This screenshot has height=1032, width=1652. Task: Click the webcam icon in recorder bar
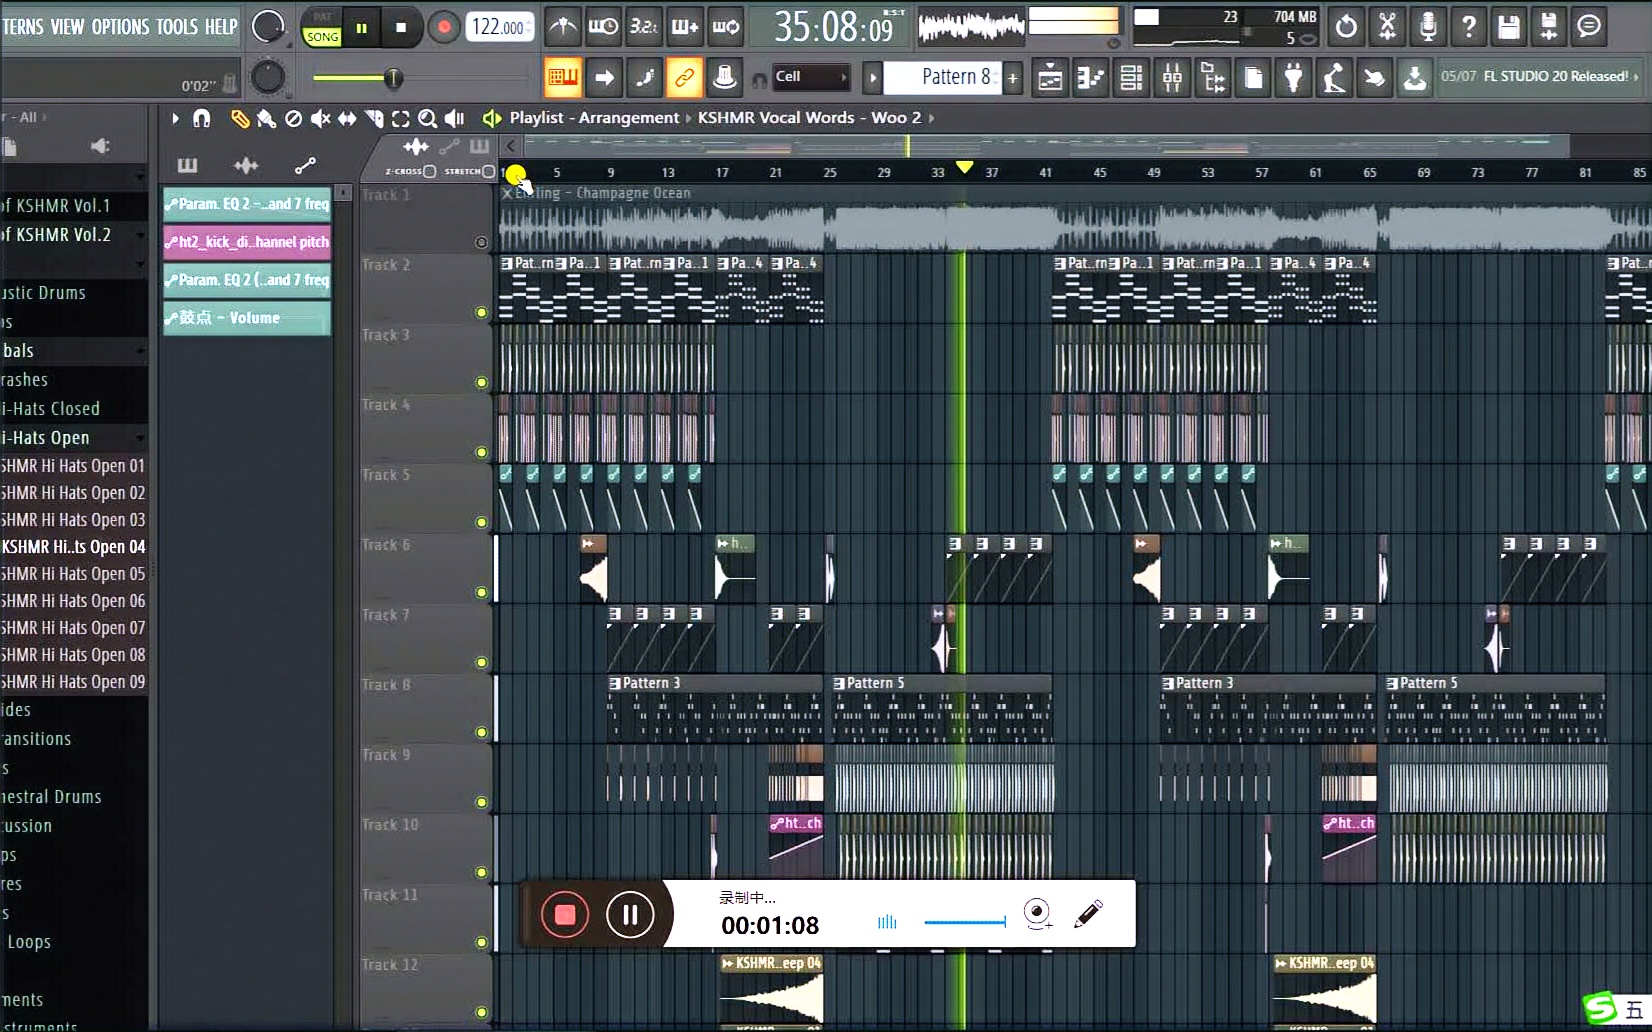click(x=1038, y=913)
